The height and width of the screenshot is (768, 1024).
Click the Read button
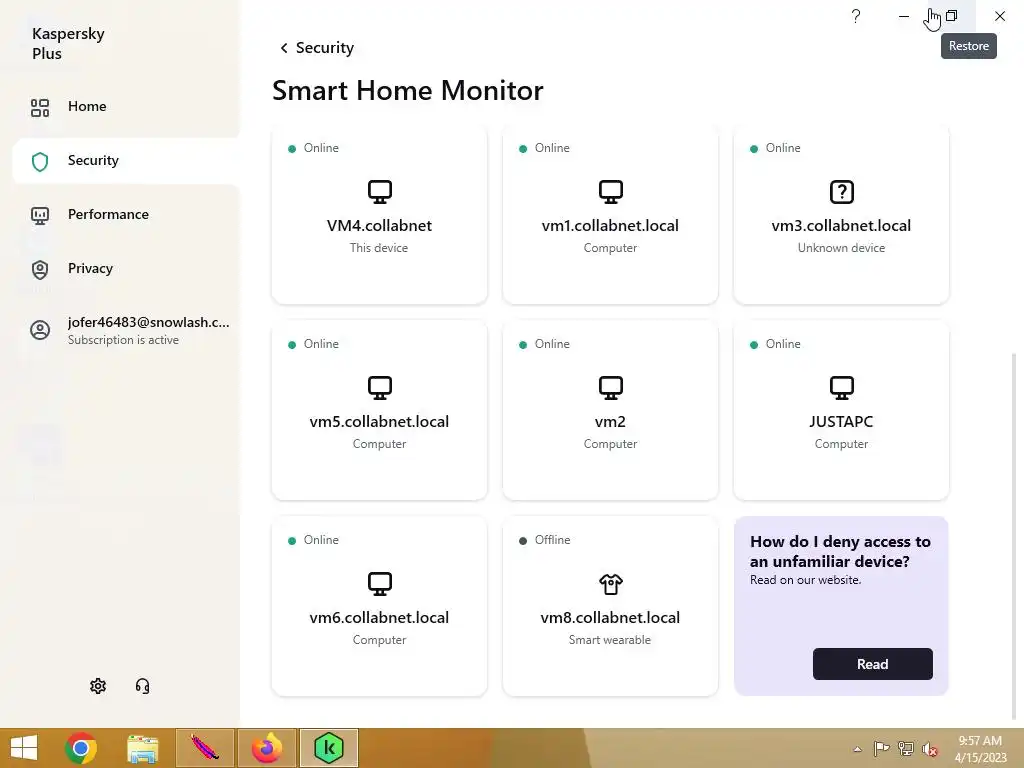[872, 664]
